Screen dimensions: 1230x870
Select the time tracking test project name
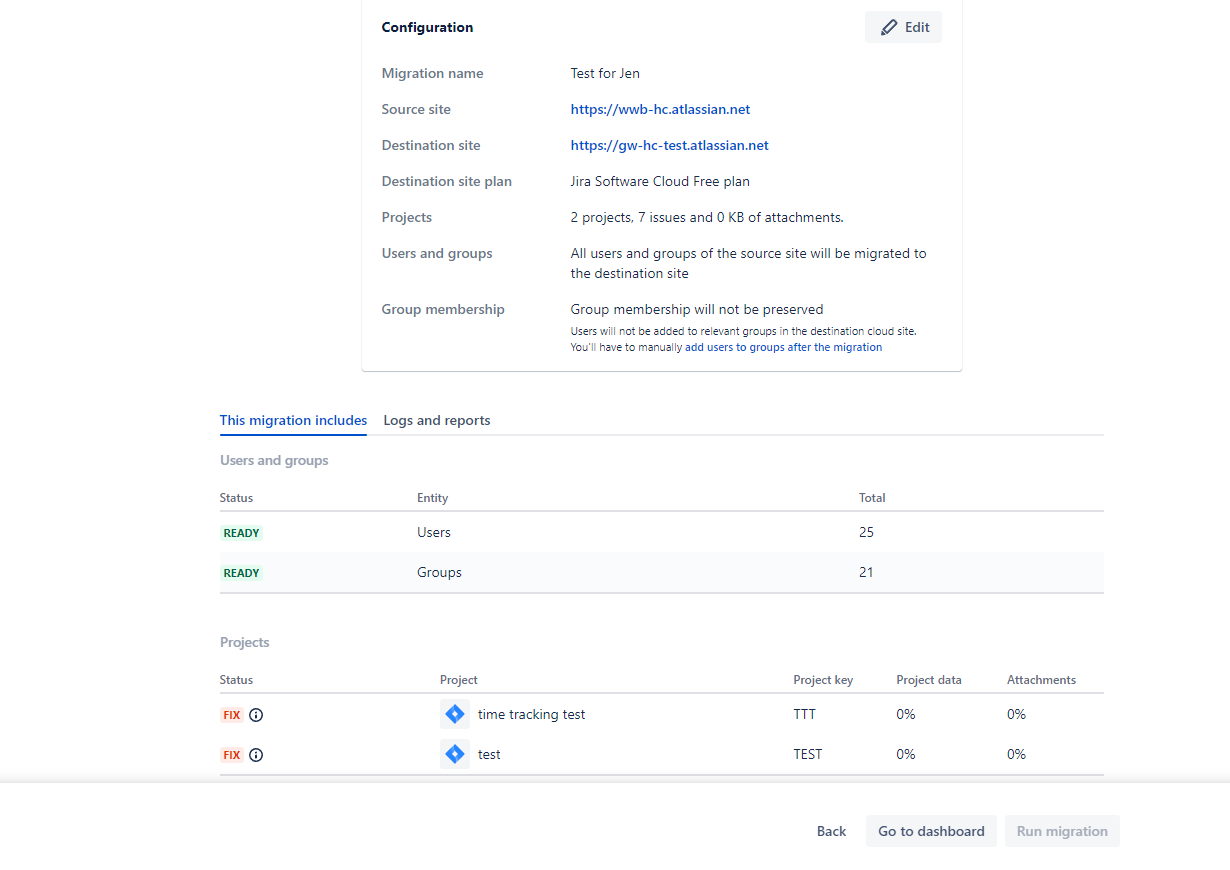(x=531, y=715)
